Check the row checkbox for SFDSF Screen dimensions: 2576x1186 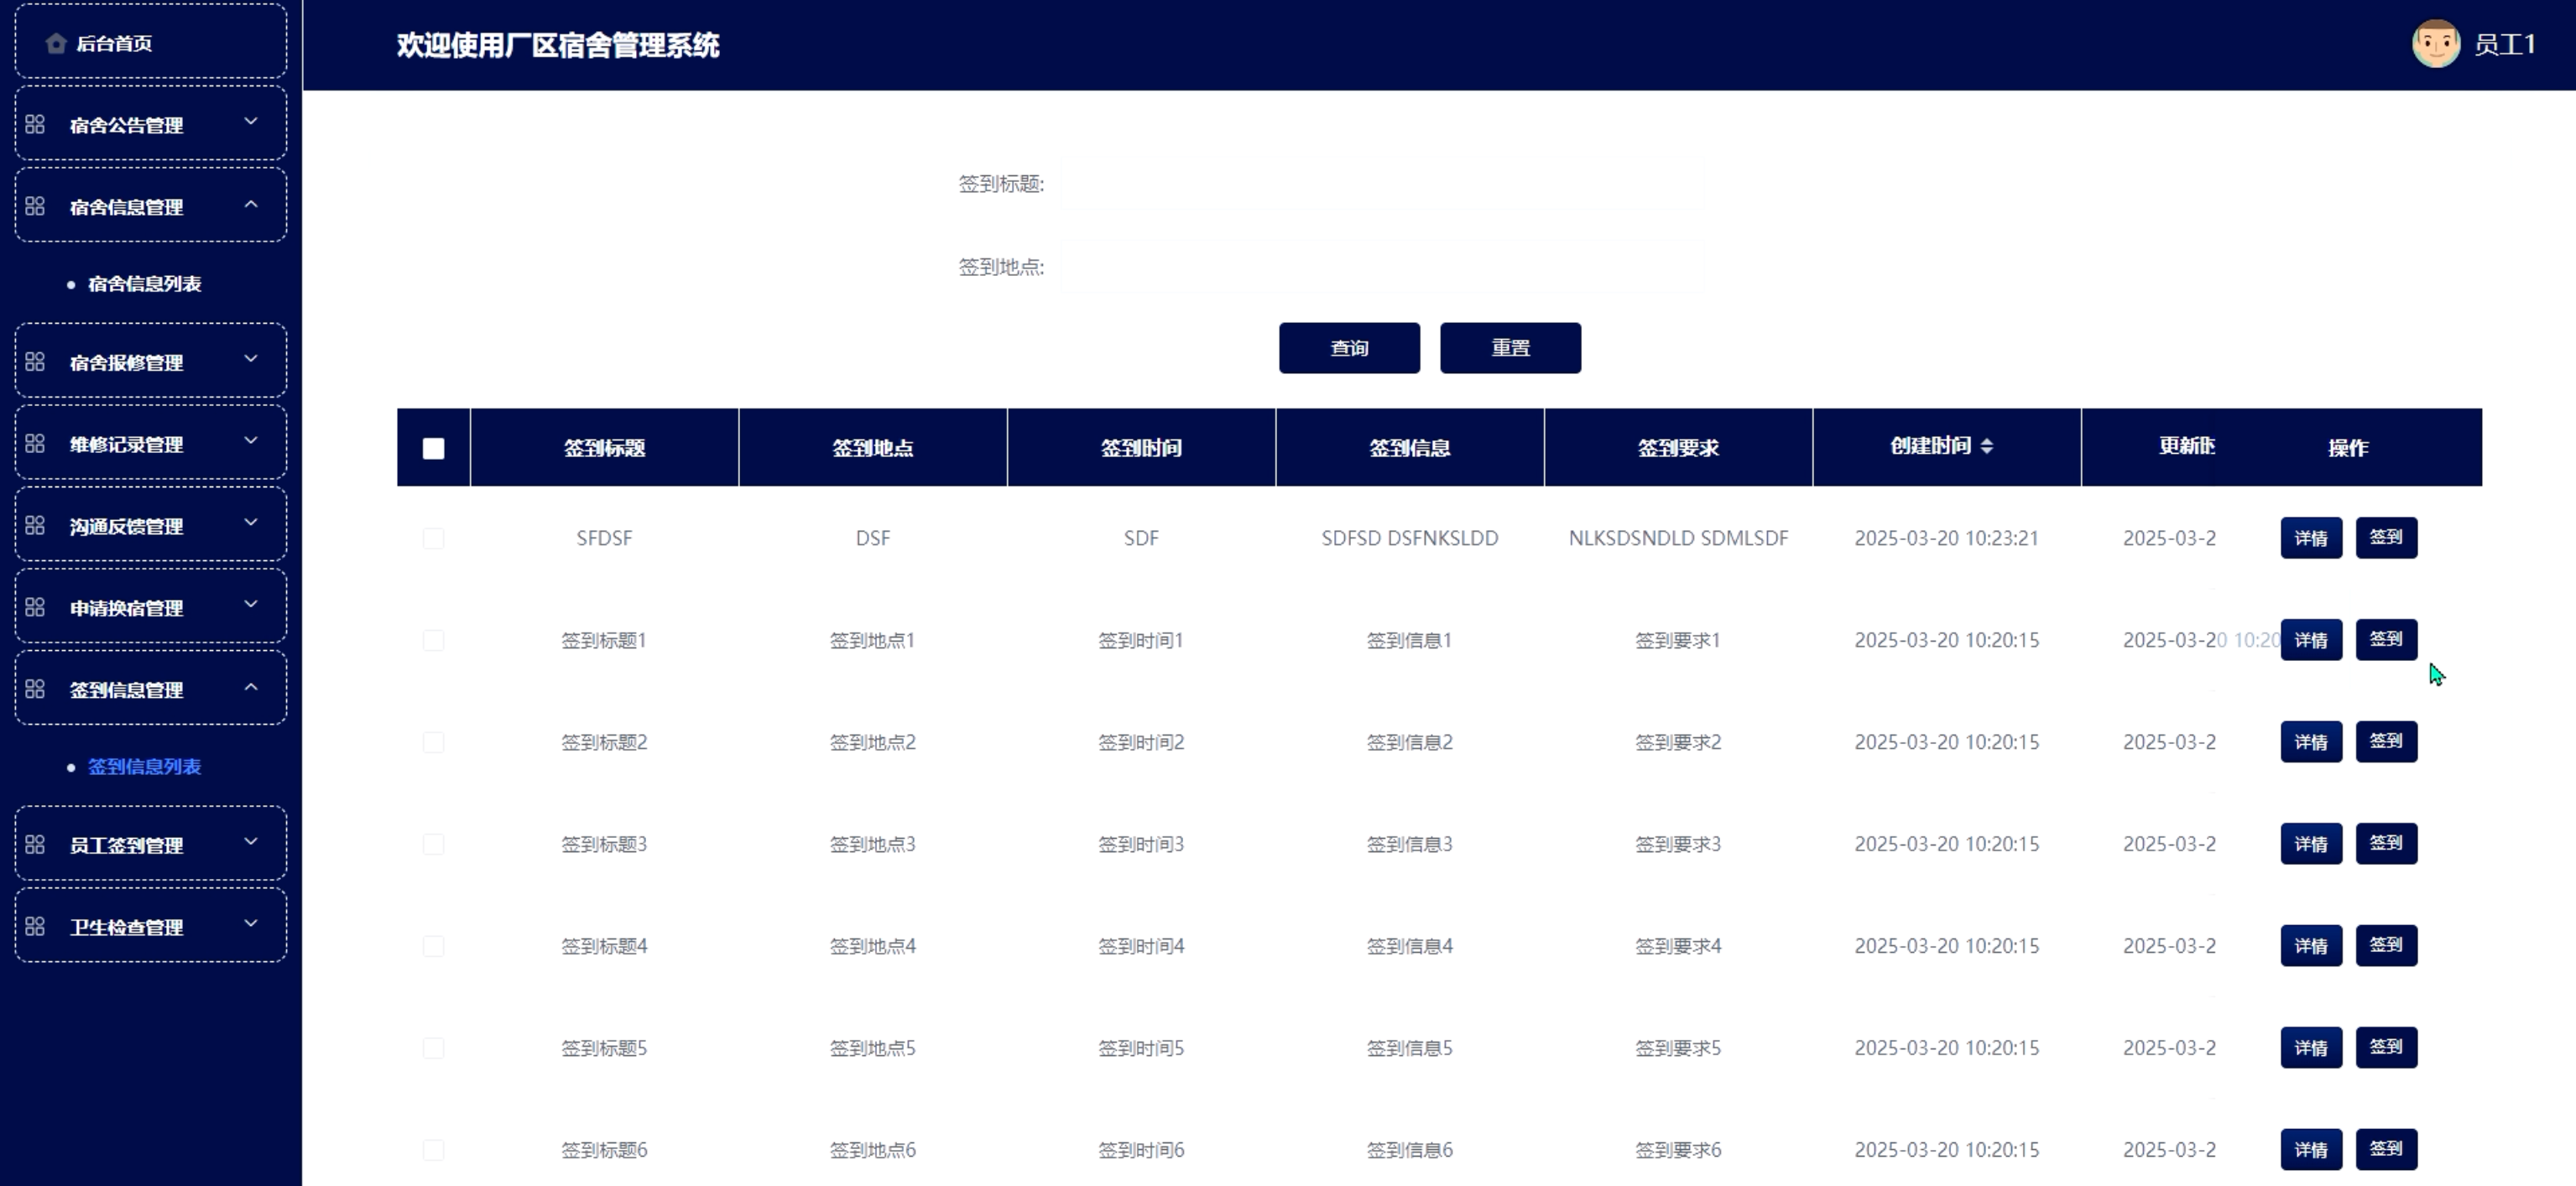[433, 538]
